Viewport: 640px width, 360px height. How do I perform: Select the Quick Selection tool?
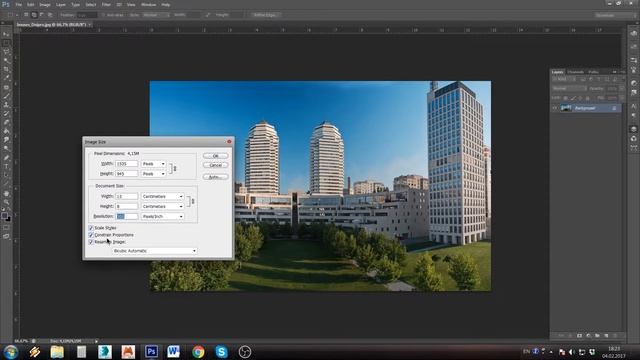[x=6, y=61]
